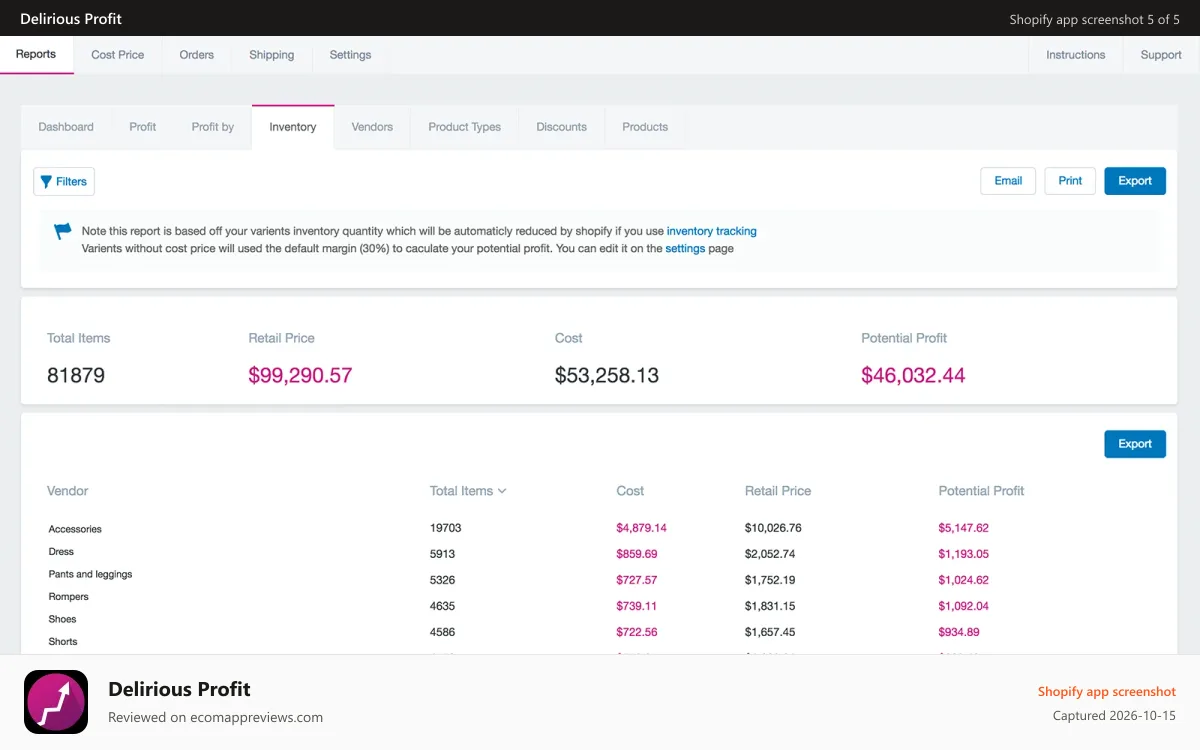Select the Shoes vendor row
1200x750 pixels.
point(62,619)
